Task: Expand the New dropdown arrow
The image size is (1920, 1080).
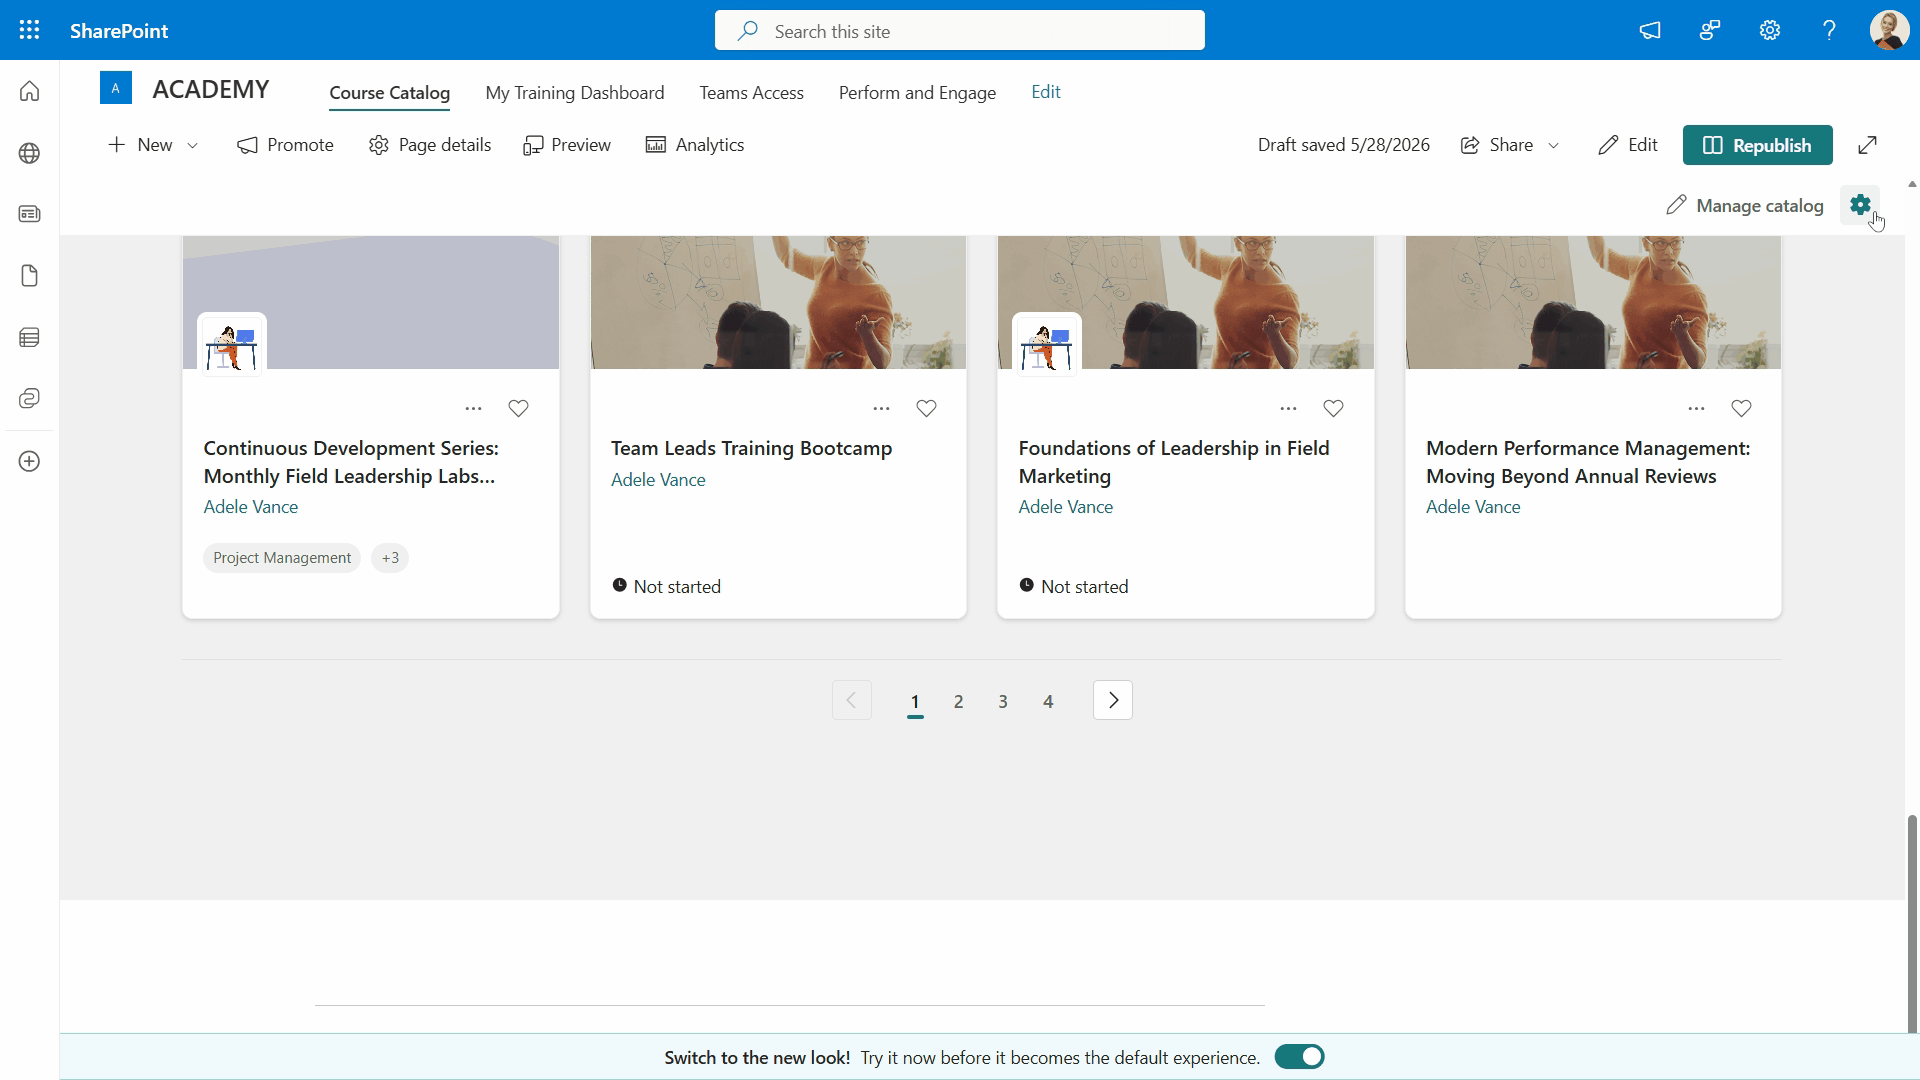Action: (x=193, y=145)
